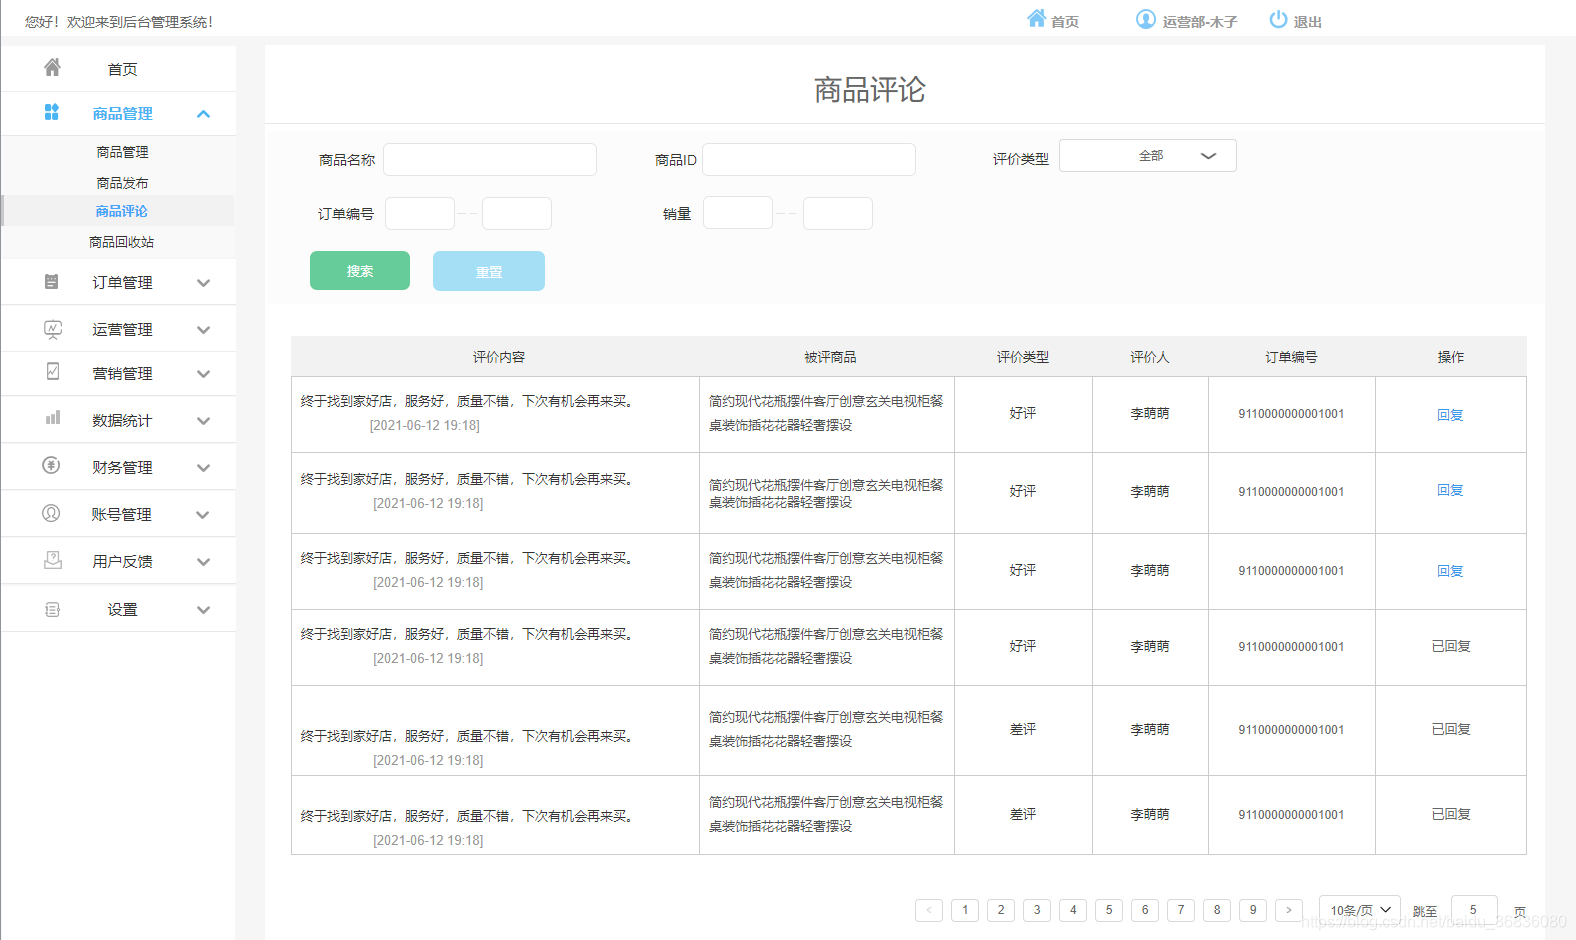Open 商品发布 submenu item
The image size is (1576, 940).
(122, 183)
